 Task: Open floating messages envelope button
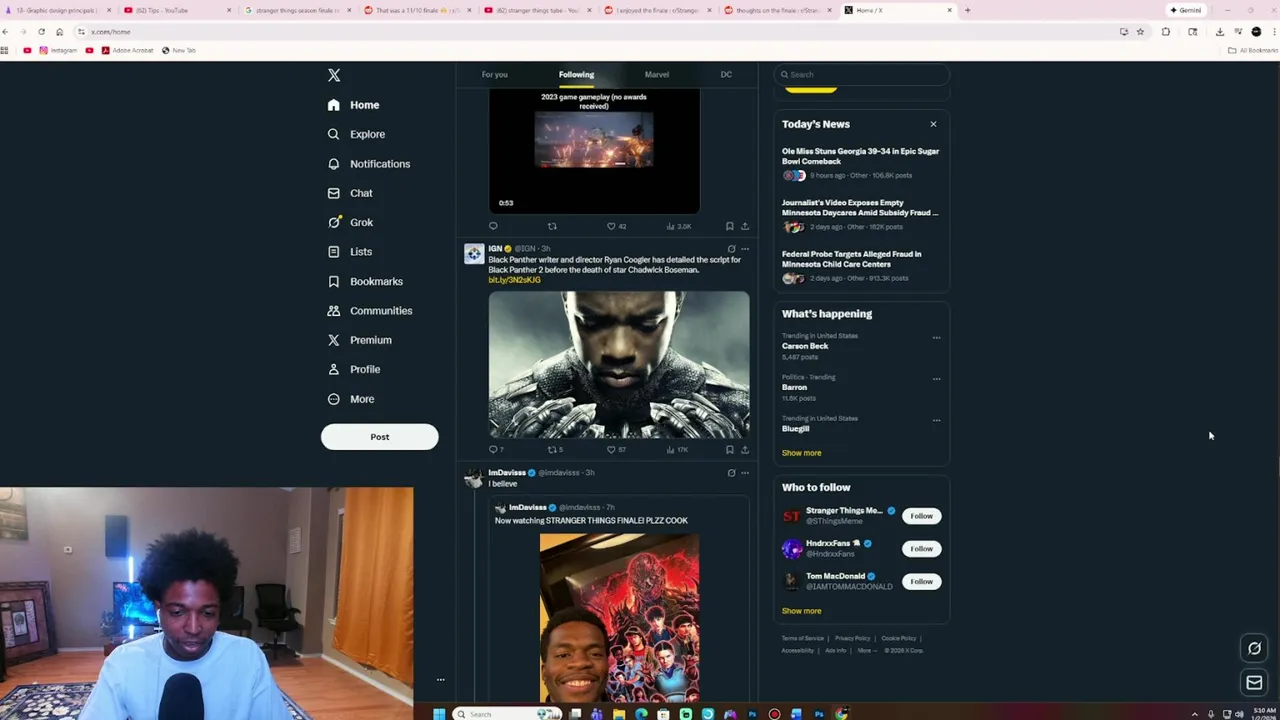pos(1254,683)
